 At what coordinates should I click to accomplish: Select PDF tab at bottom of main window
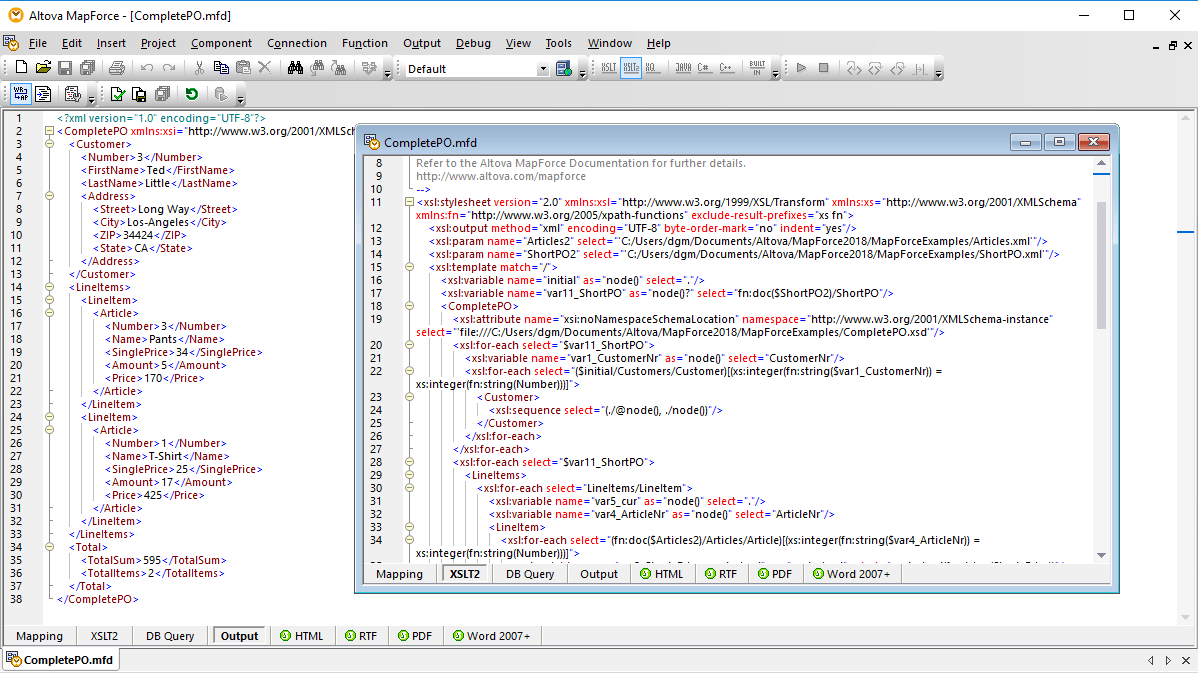pos(415,636)
